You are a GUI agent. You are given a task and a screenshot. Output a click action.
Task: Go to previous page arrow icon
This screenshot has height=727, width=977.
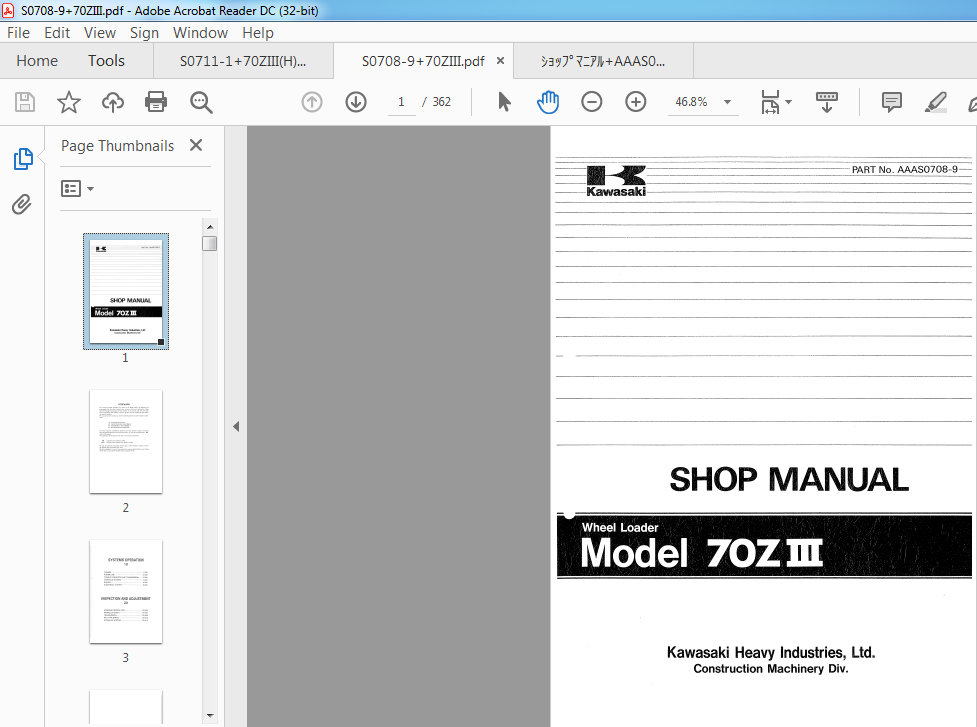312,102
